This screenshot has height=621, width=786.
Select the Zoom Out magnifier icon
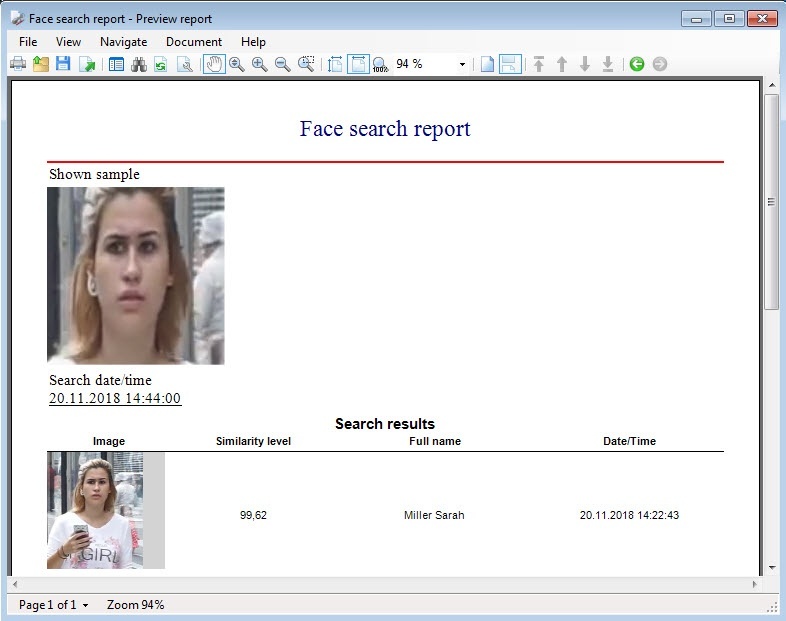coord(283,64)
